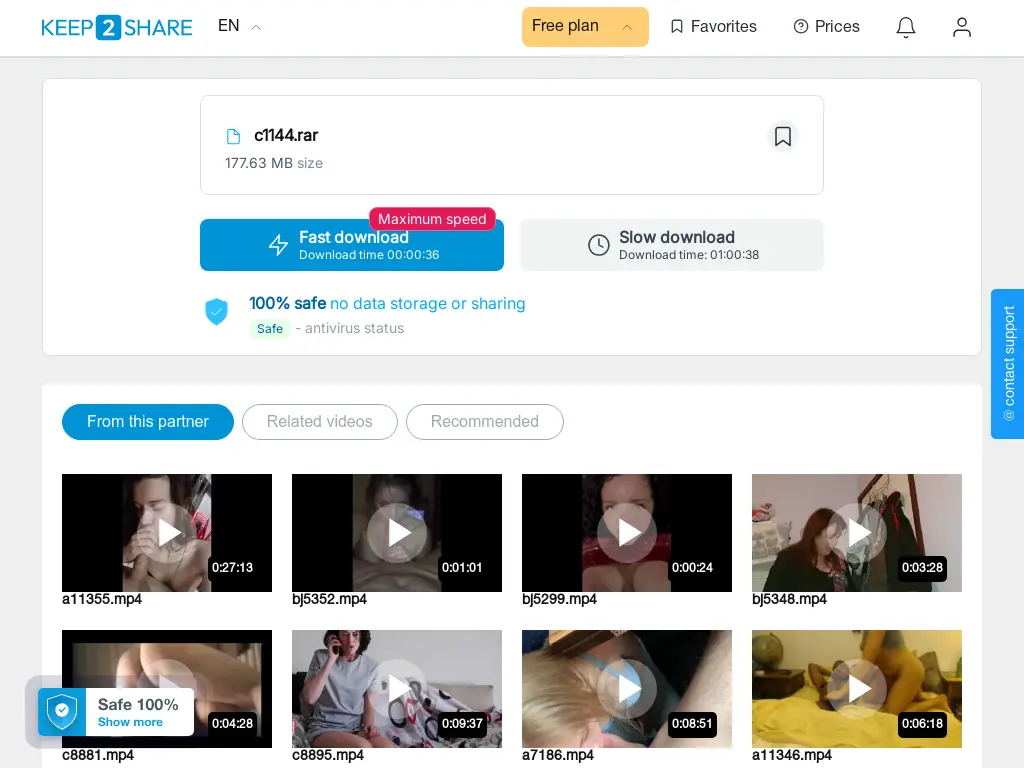Open the bj5299.mp4 title link
Image resolution: width=1024 pixels, height=768 pixels.
pos(559,600)
